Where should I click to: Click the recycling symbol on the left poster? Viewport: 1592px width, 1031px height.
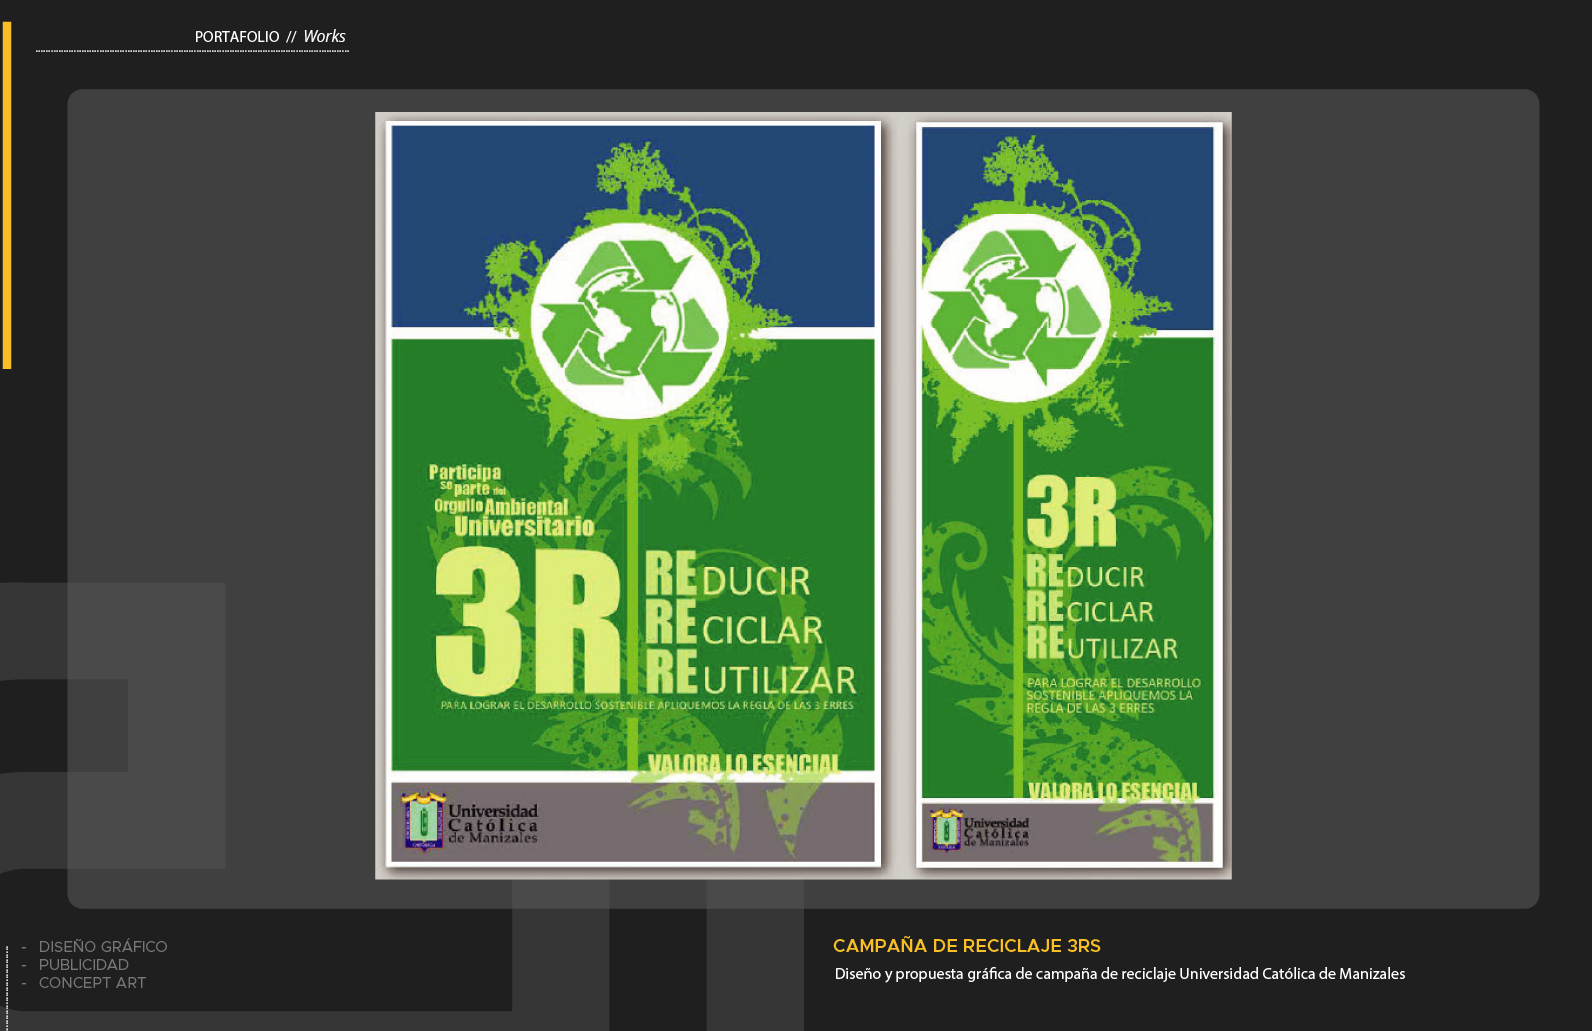click(629, 320)
